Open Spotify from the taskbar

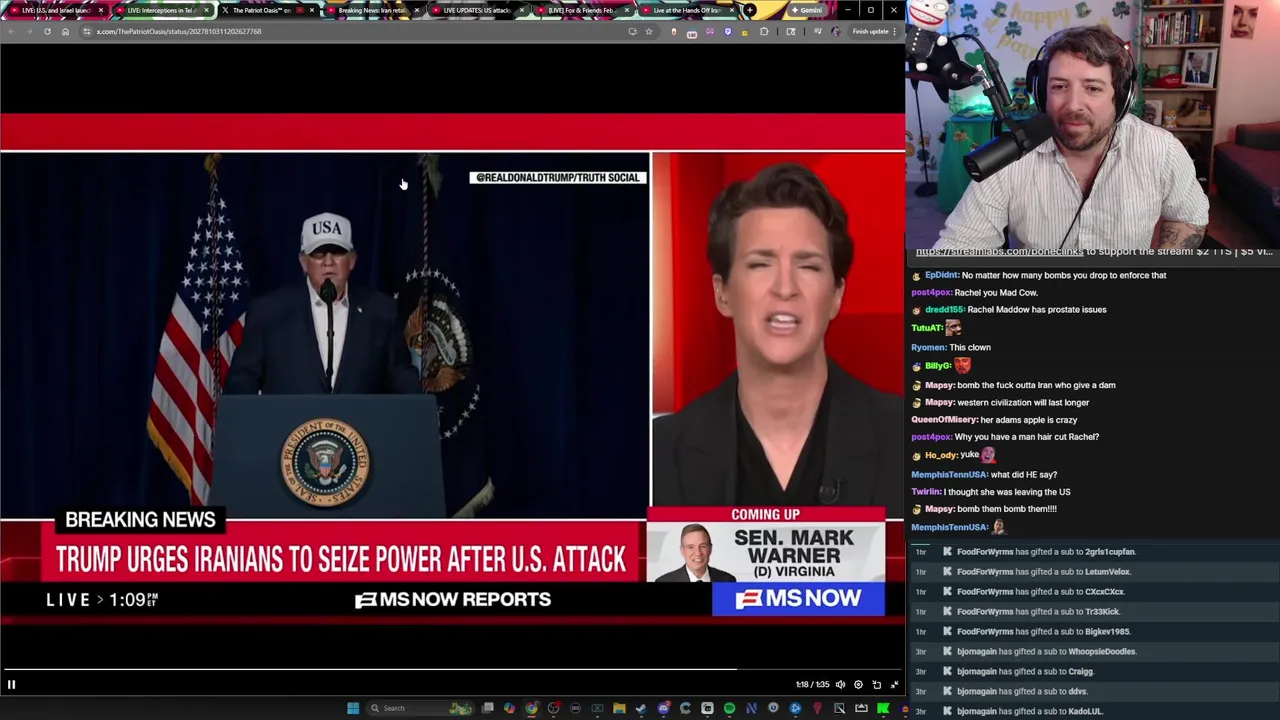tap(729, 708)
